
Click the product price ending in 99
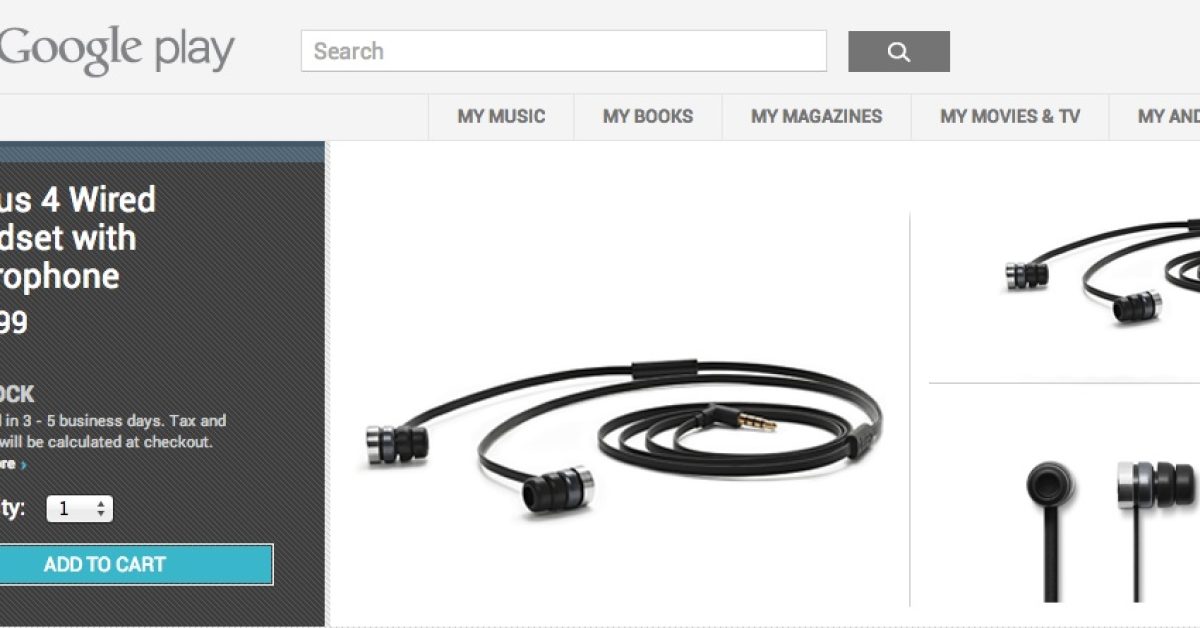click(x=14, y=323)
